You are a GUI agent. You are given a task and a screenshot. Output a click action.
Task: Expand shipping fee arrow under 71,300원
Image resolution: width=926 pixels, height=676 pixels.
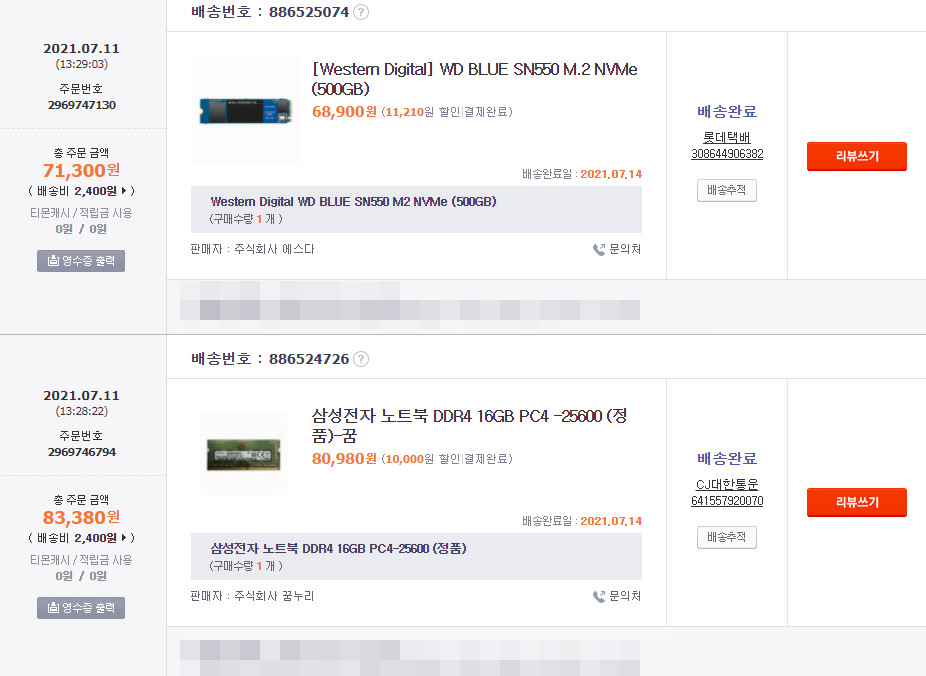click(x=124, y=191)
